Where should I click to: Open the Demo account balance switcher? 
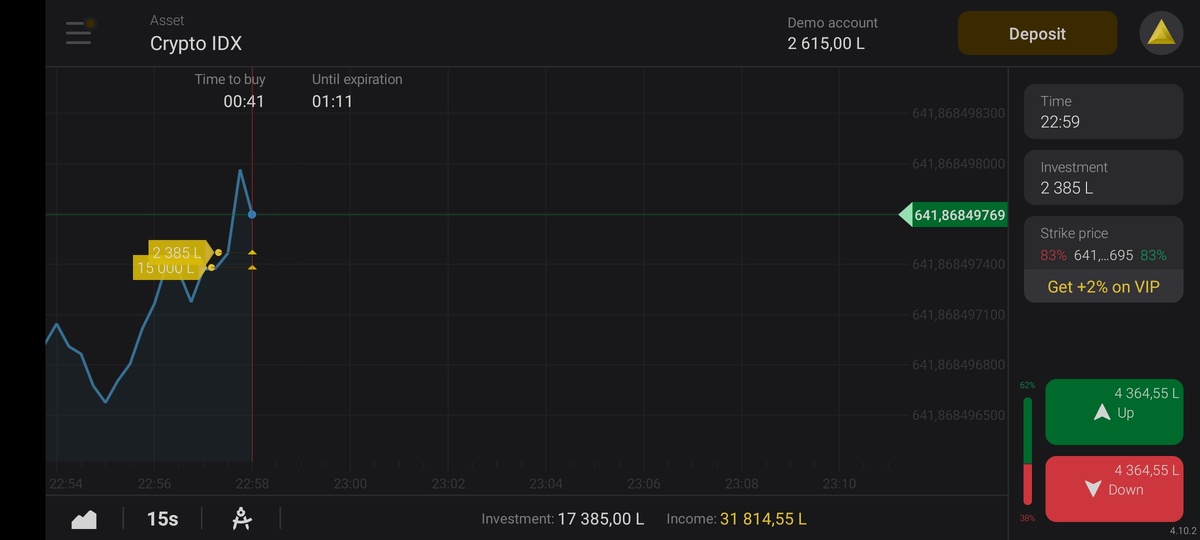point(832,34)
